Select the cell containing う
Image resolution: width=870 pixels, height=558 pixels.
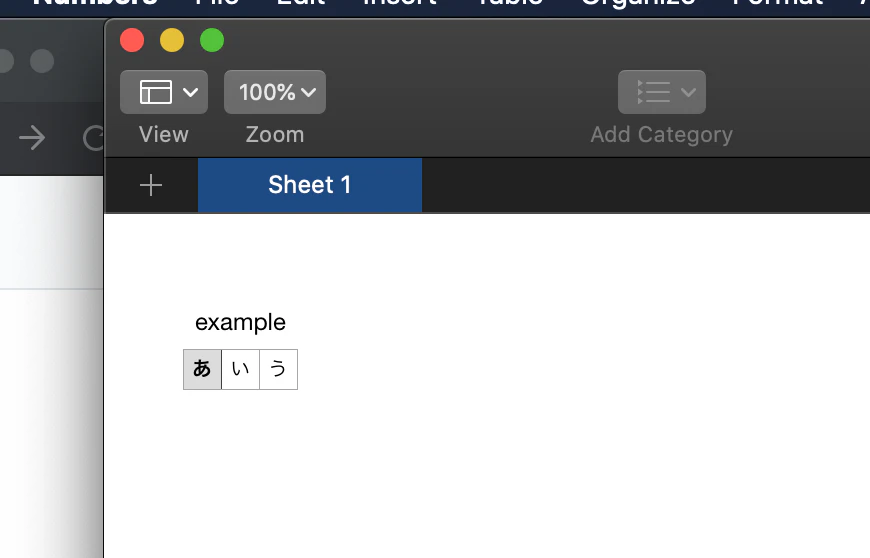click(278, 369)
